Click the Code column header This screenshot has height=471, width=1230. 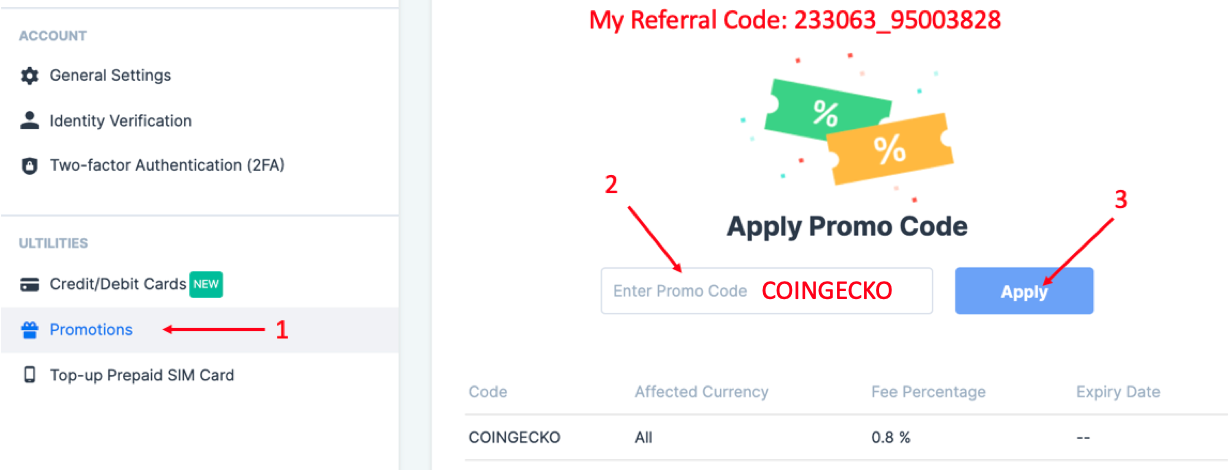pos(488,392)
